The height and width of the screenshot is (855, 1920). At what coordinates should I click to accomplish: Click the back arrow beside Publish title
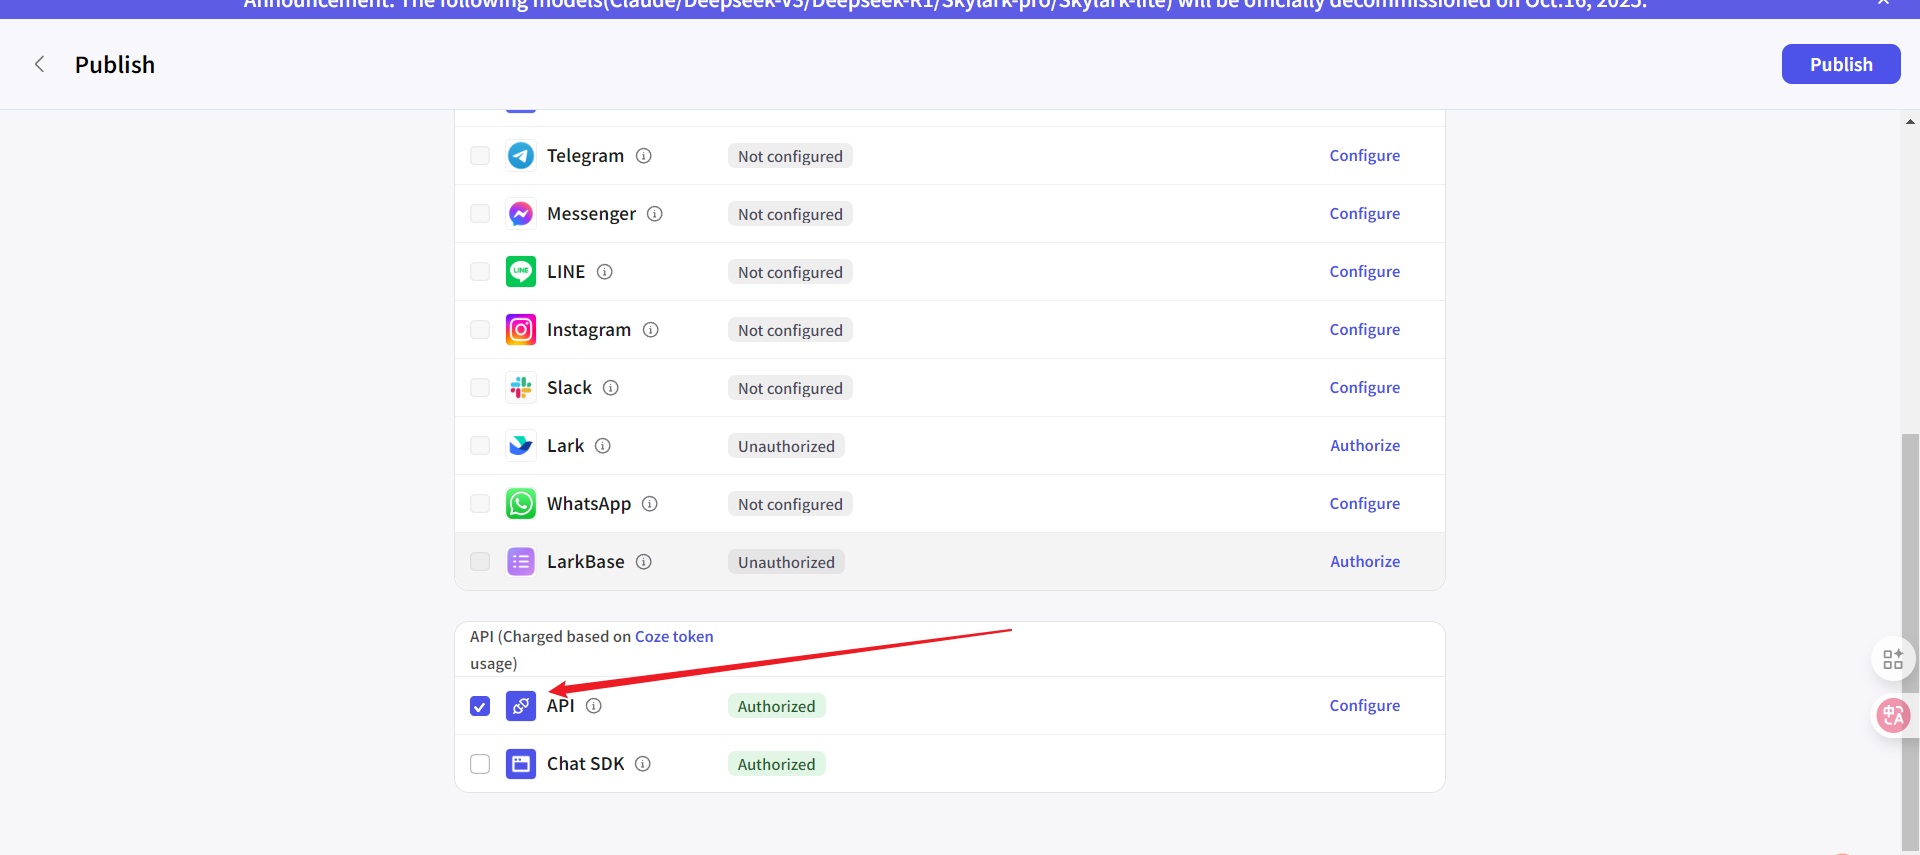40,65
